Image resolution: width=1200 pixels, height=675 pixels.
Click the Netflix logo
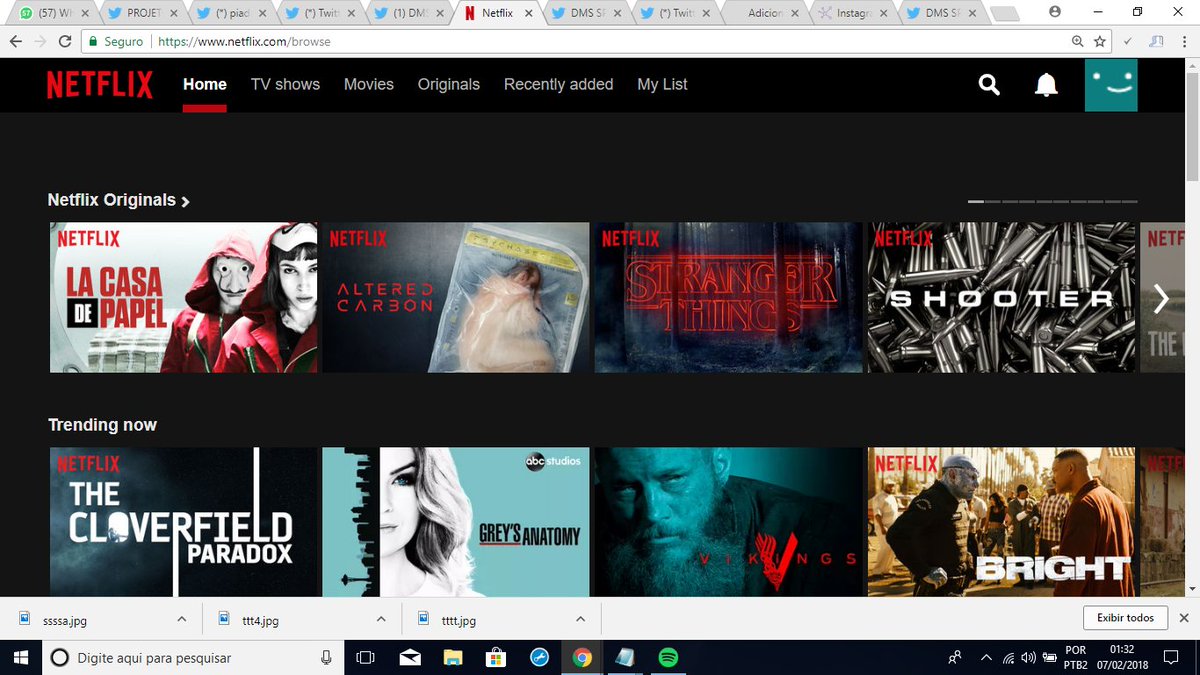[x=100, y=85]
